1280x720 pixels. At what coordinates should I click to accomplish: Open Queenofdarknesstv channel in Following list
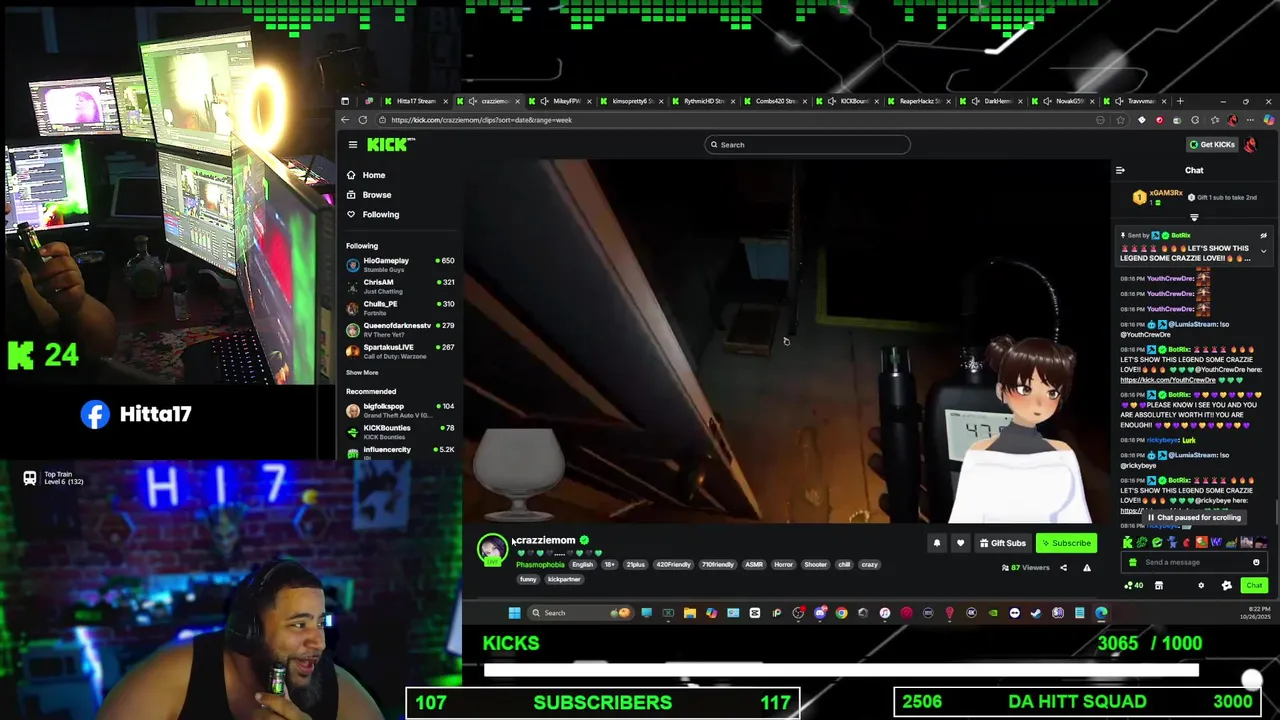click(x=400, y=330)
